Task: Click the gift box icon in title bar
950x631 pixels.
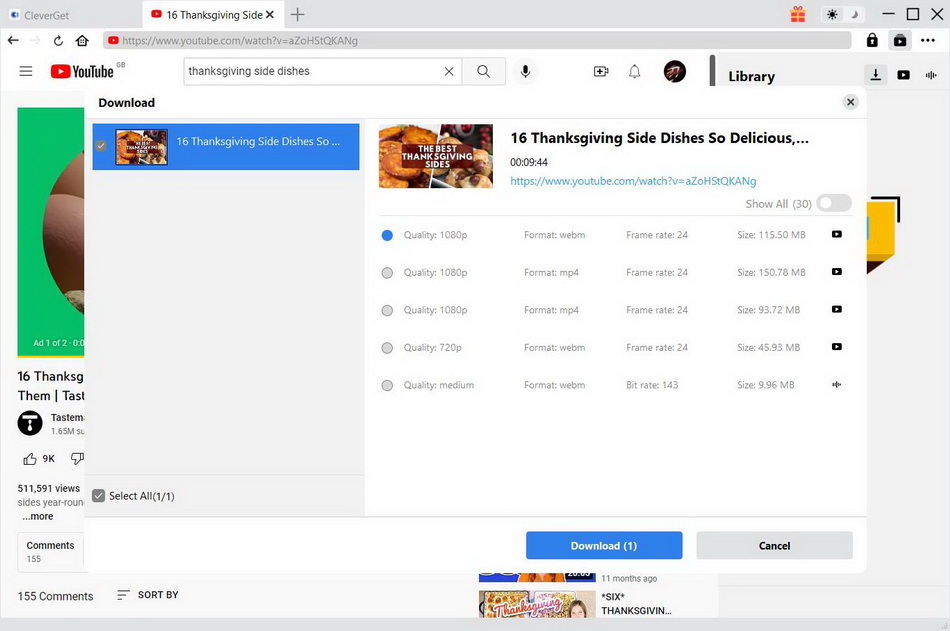Action: [798, 14]
